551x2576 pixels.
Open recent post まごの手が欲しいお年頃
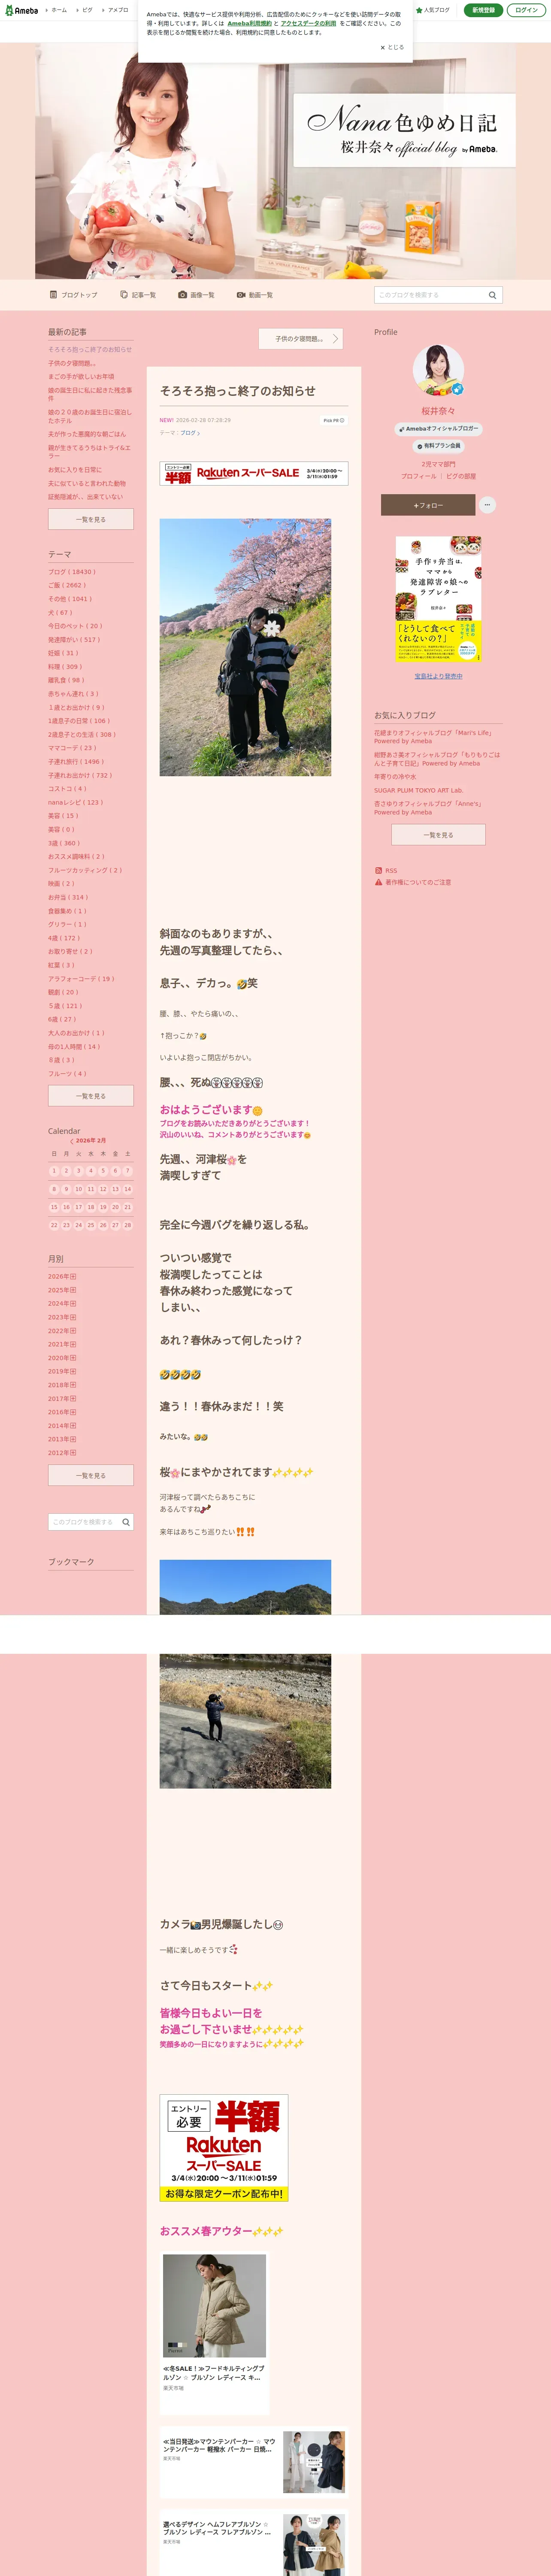click(x=81, y=377)
